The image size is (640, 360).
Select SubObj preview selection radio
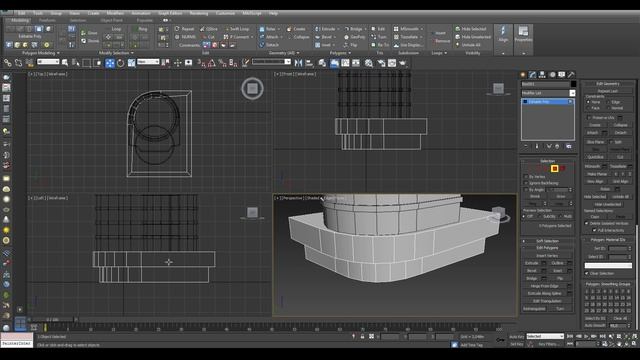click(541, 216)
